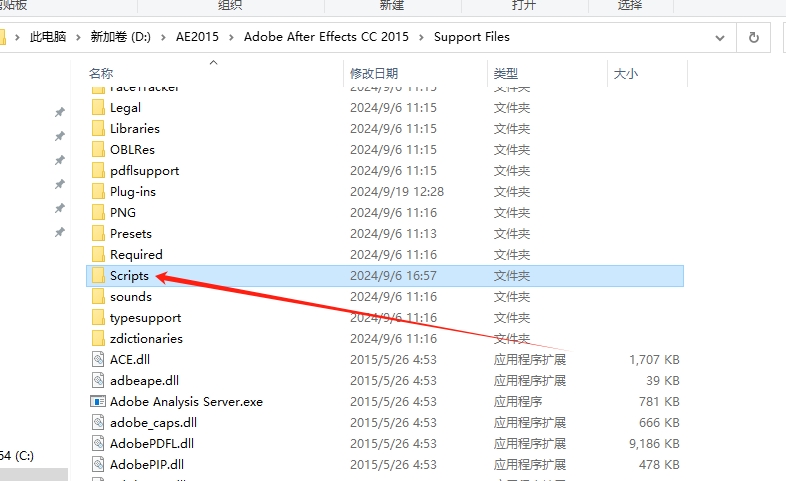Select the sounds folder name
Viewport: 786px width, 481px height.
pos(131,297)
